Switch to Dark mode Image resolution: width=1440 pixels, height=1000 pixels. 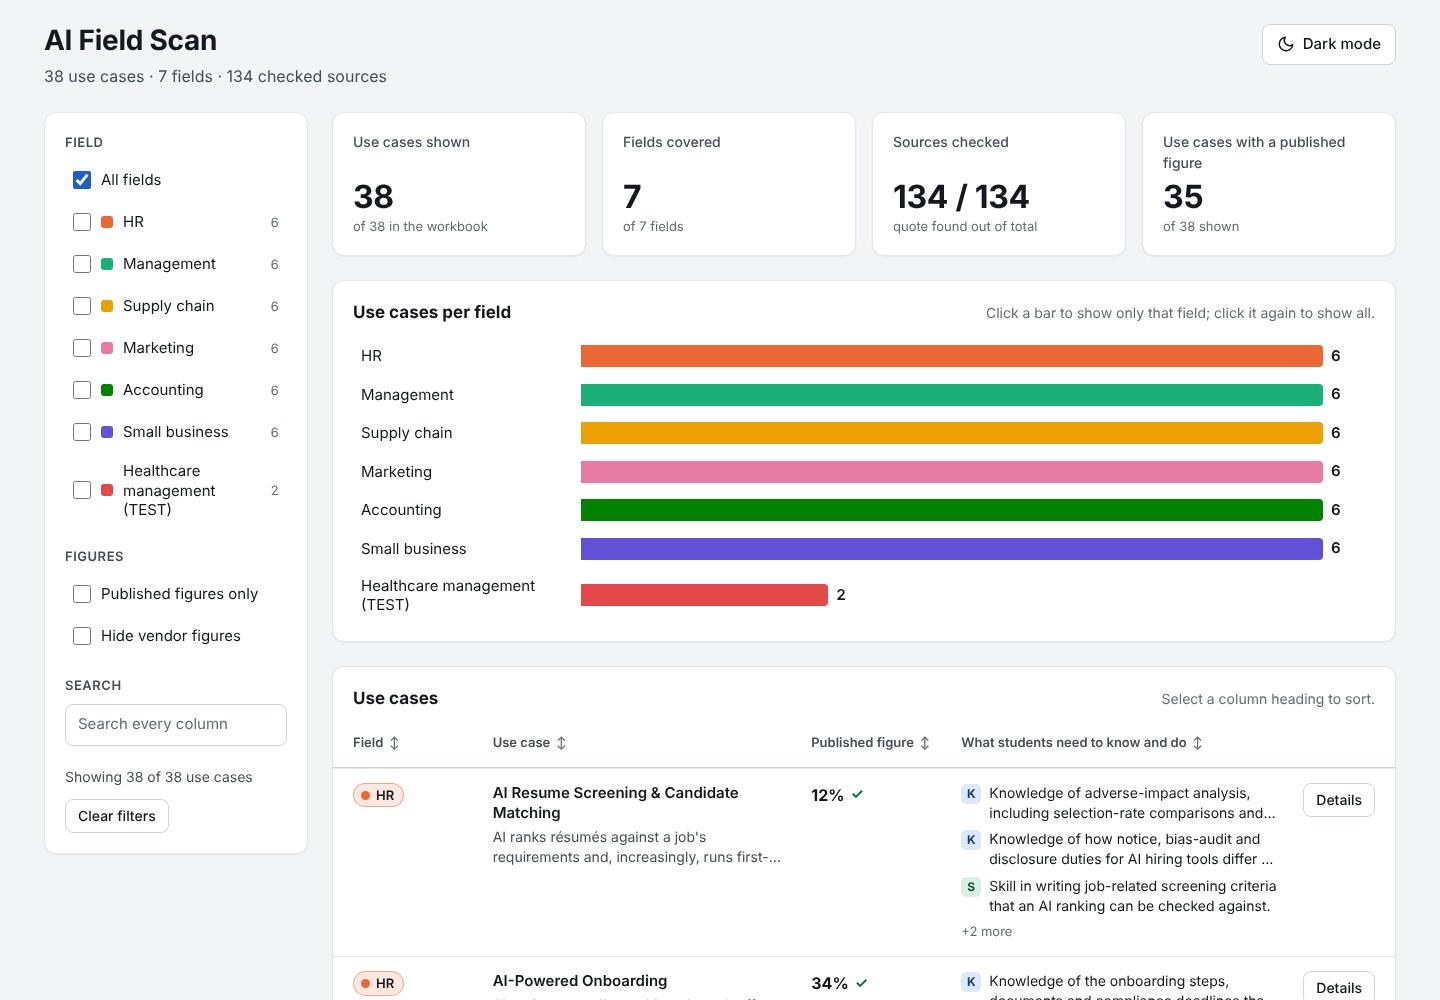1328,44
